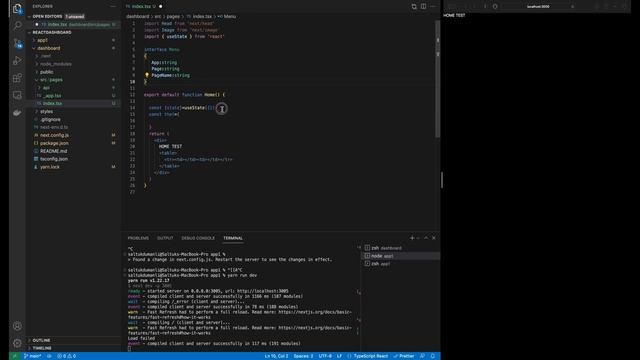The width and height of the screenshot is (640, 360).
Task: Open the Search view in the activity bar
Action: point(17,26)
